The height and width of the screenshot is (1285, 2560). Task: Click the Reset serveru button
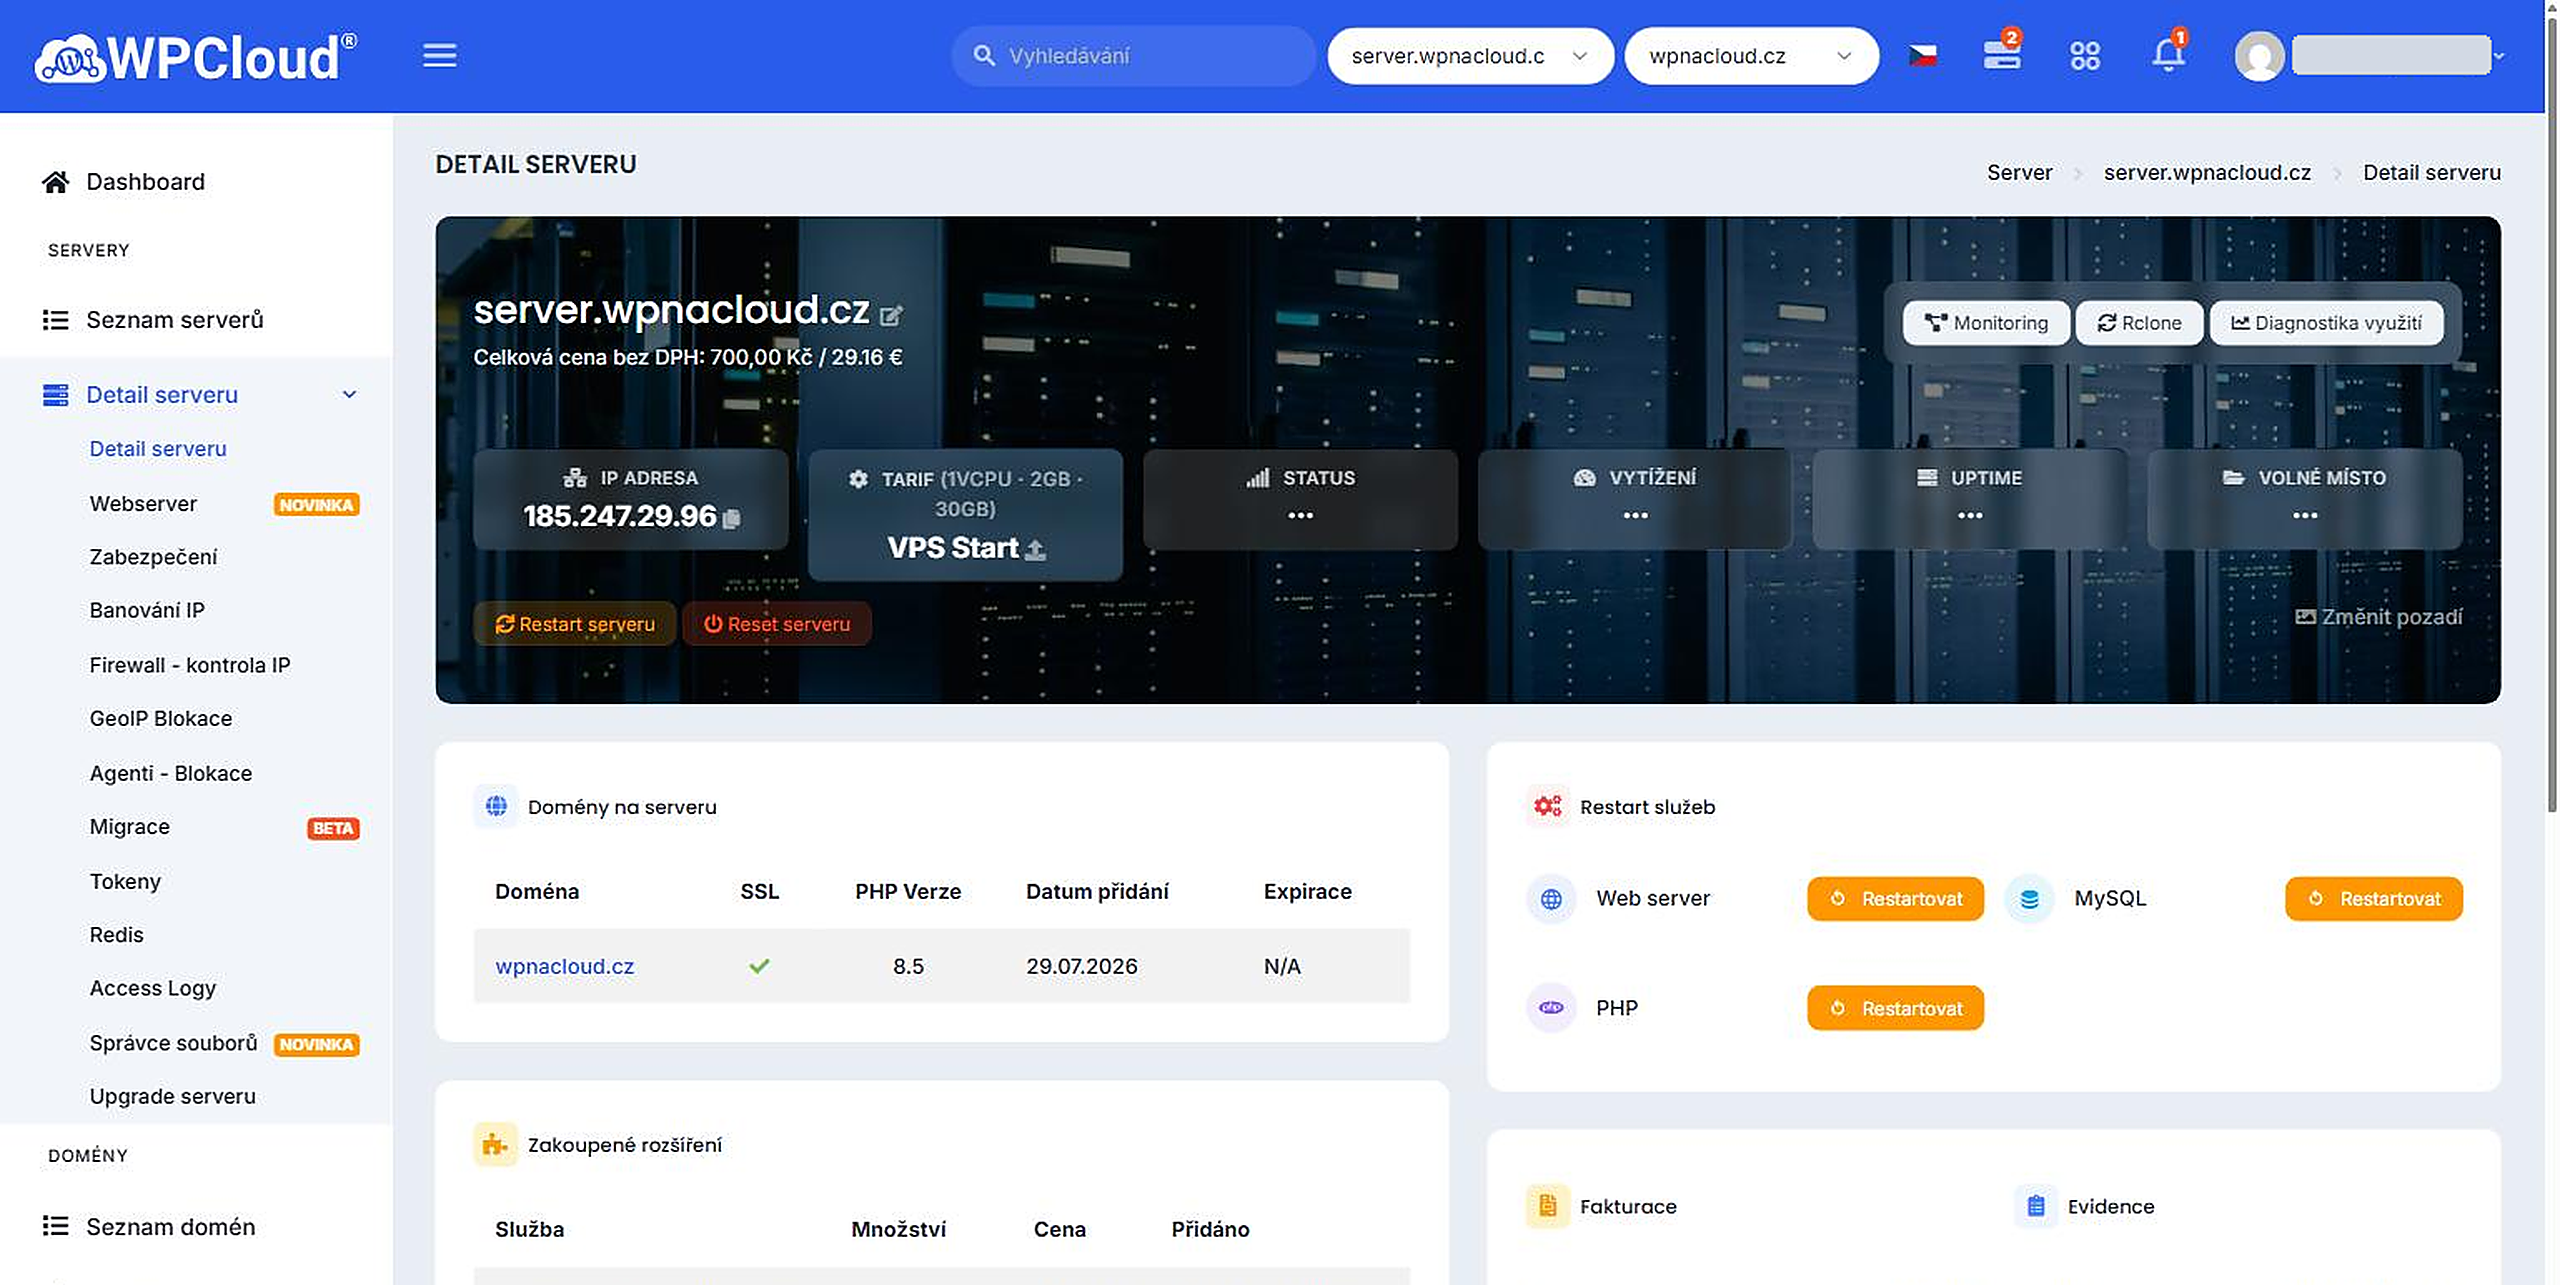coord(777,624)
